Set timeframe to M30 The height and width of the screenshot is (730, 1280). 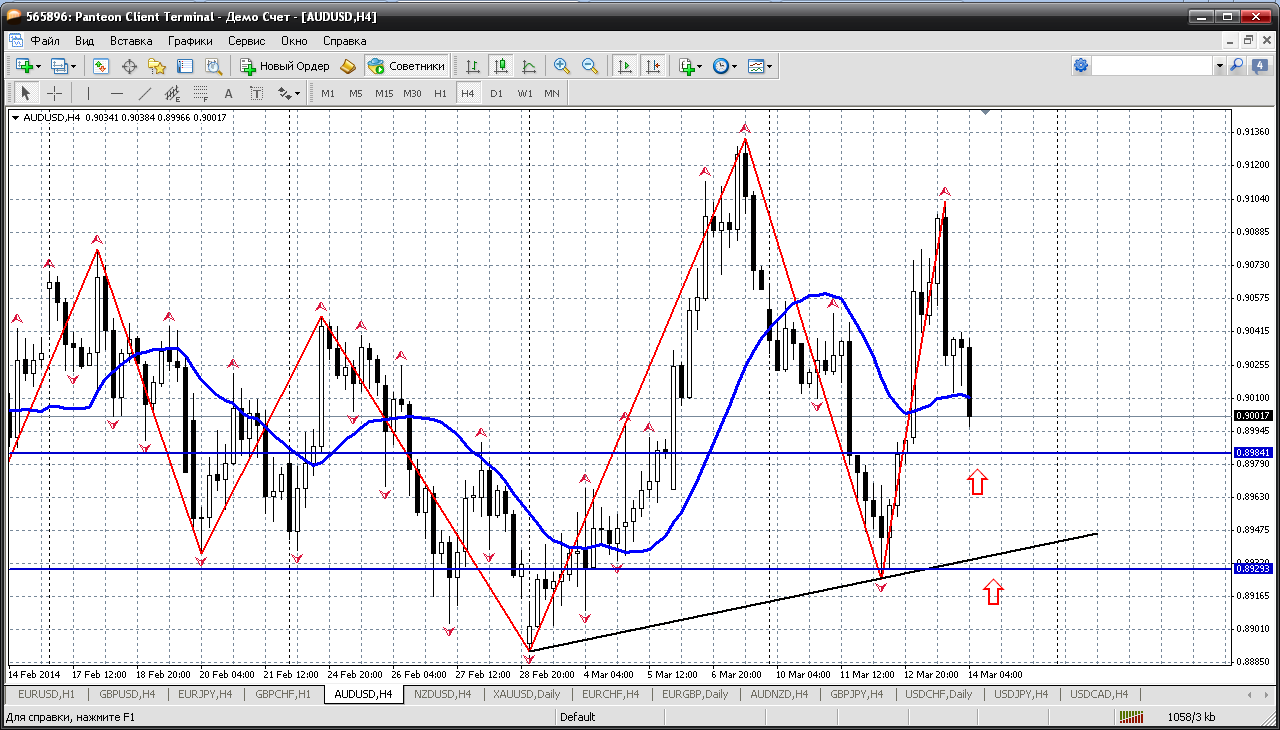tap(412, 93)
